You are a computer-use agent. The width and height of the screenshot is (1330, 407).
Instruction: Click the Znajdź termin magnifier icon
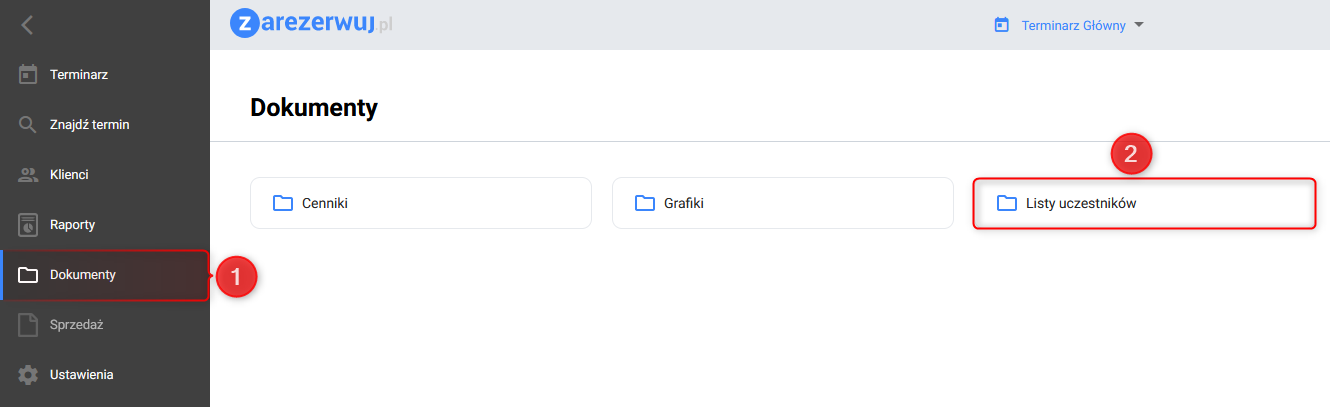[x=28, y=125]
